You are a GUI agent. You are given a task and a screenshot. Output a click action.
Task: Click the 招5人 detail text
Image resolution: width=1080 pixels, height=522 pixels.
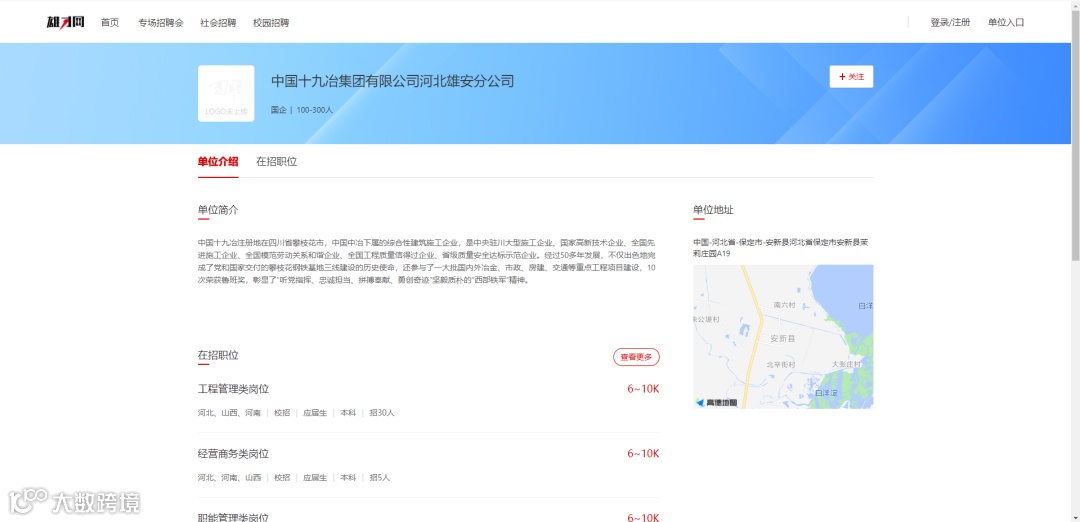pyautogui.click(x=380, y=477)
